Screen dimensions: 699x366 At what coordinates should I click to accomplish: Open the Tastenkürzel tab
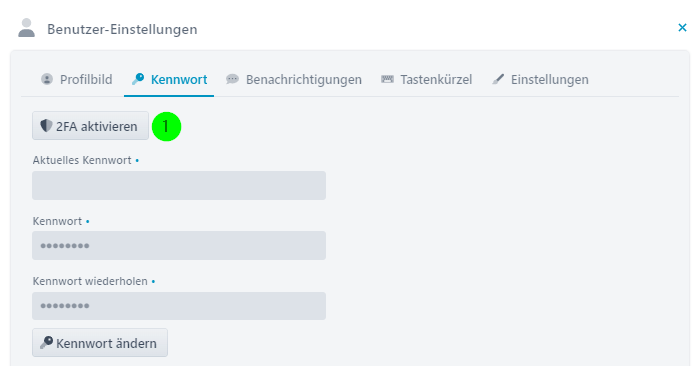click(x=427, y=79)
